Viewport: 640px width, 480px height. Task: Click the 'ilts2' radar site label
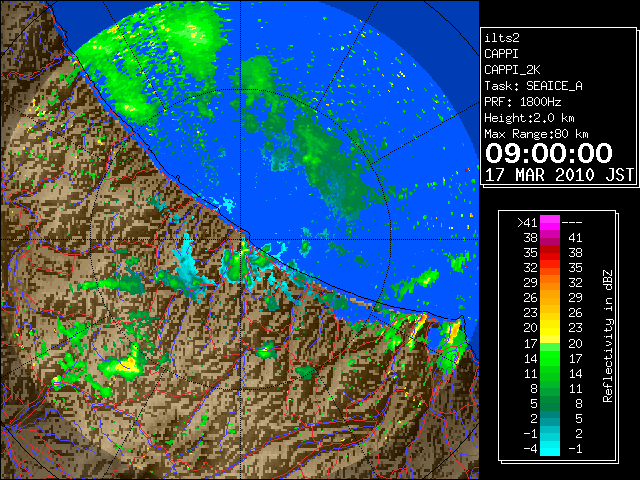(x=502, y=38)
